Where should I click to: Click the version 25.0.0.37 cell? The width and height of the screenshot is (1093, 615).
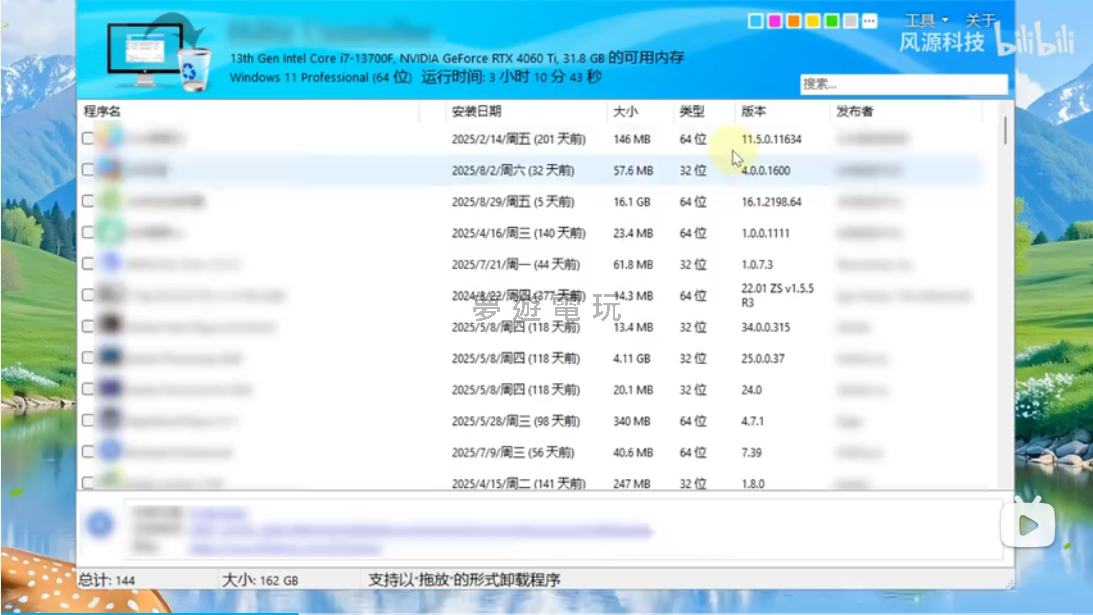click(x=763, y=358)
